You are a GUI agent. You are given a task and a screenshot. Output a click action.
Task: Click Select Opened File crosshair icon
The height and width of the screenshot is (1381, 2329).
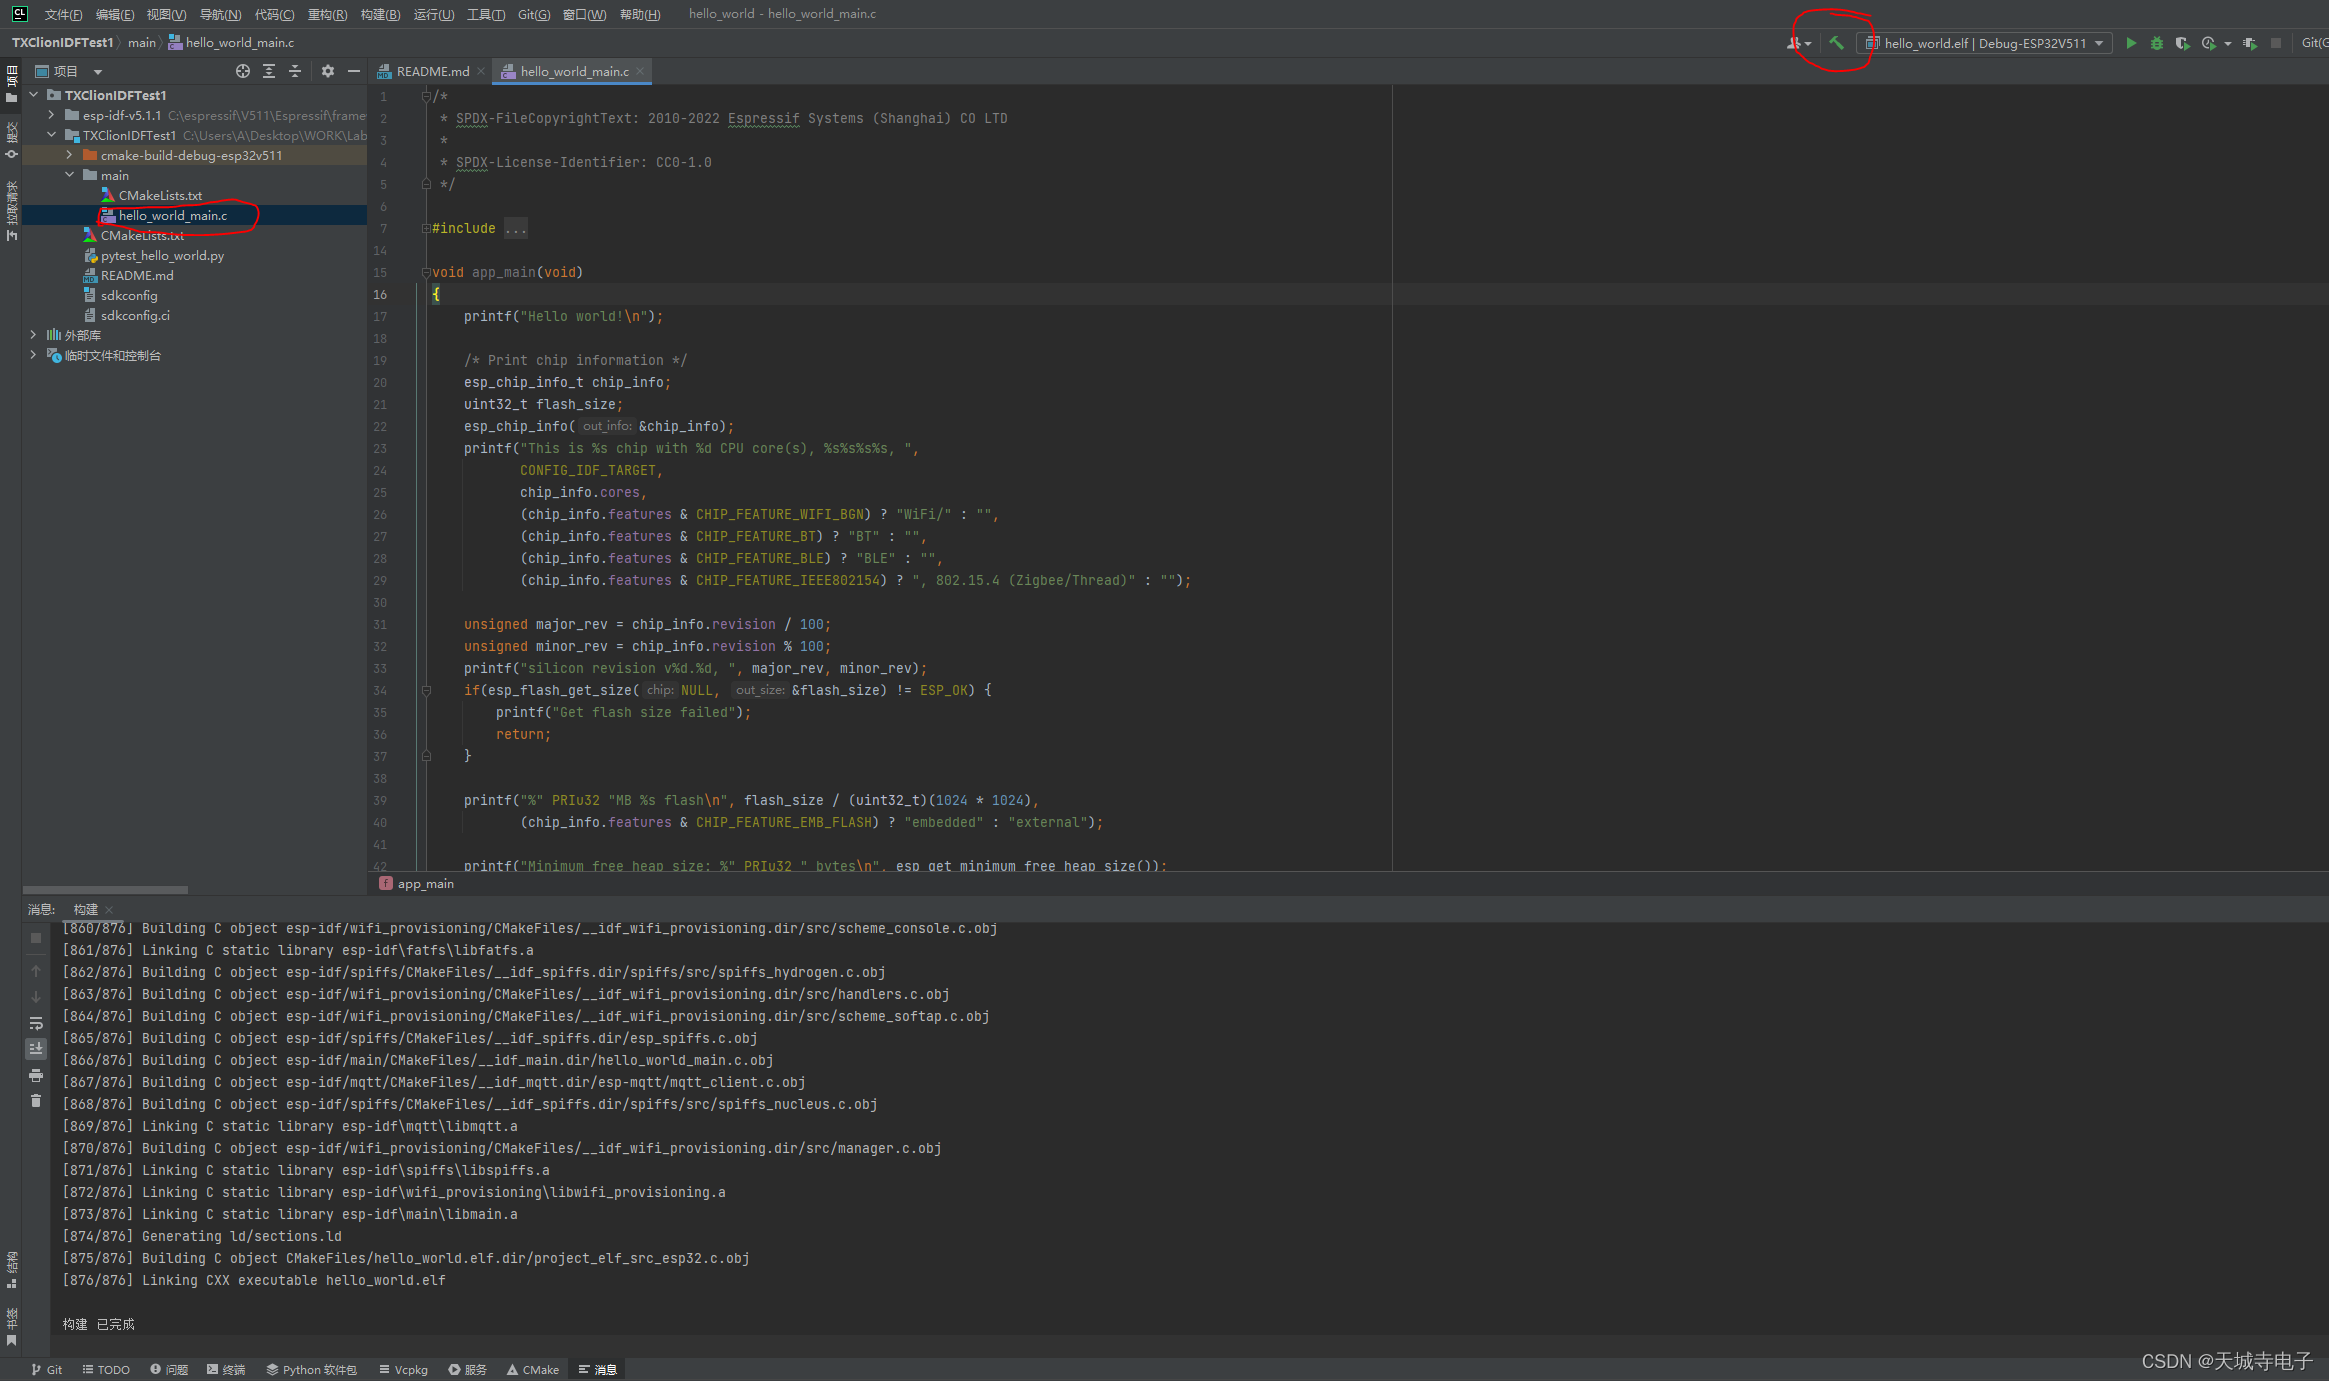coord(243,71)
